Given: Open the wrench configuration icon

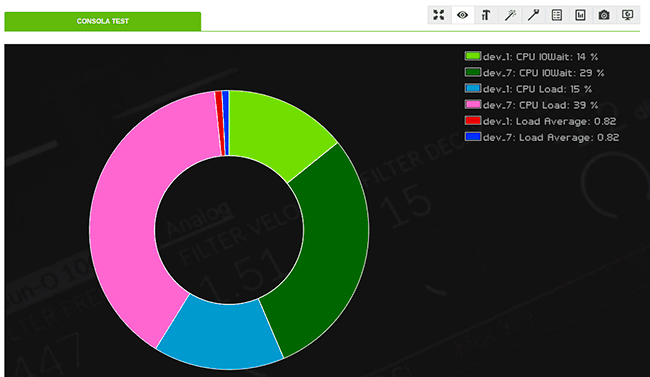Looking at the screenshot, I should pyautogui.click(x=533, y=15).
